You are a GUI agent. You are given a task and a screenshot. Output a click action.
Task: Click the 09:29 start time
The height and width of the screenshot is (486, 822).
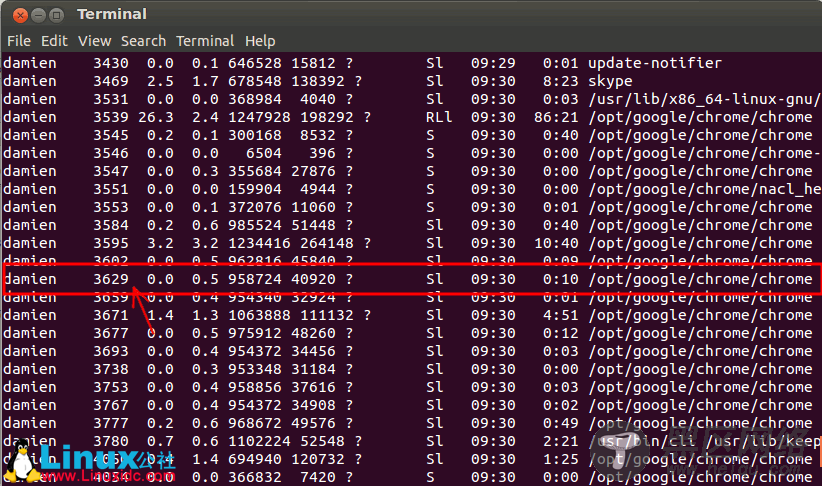point(493,63)
